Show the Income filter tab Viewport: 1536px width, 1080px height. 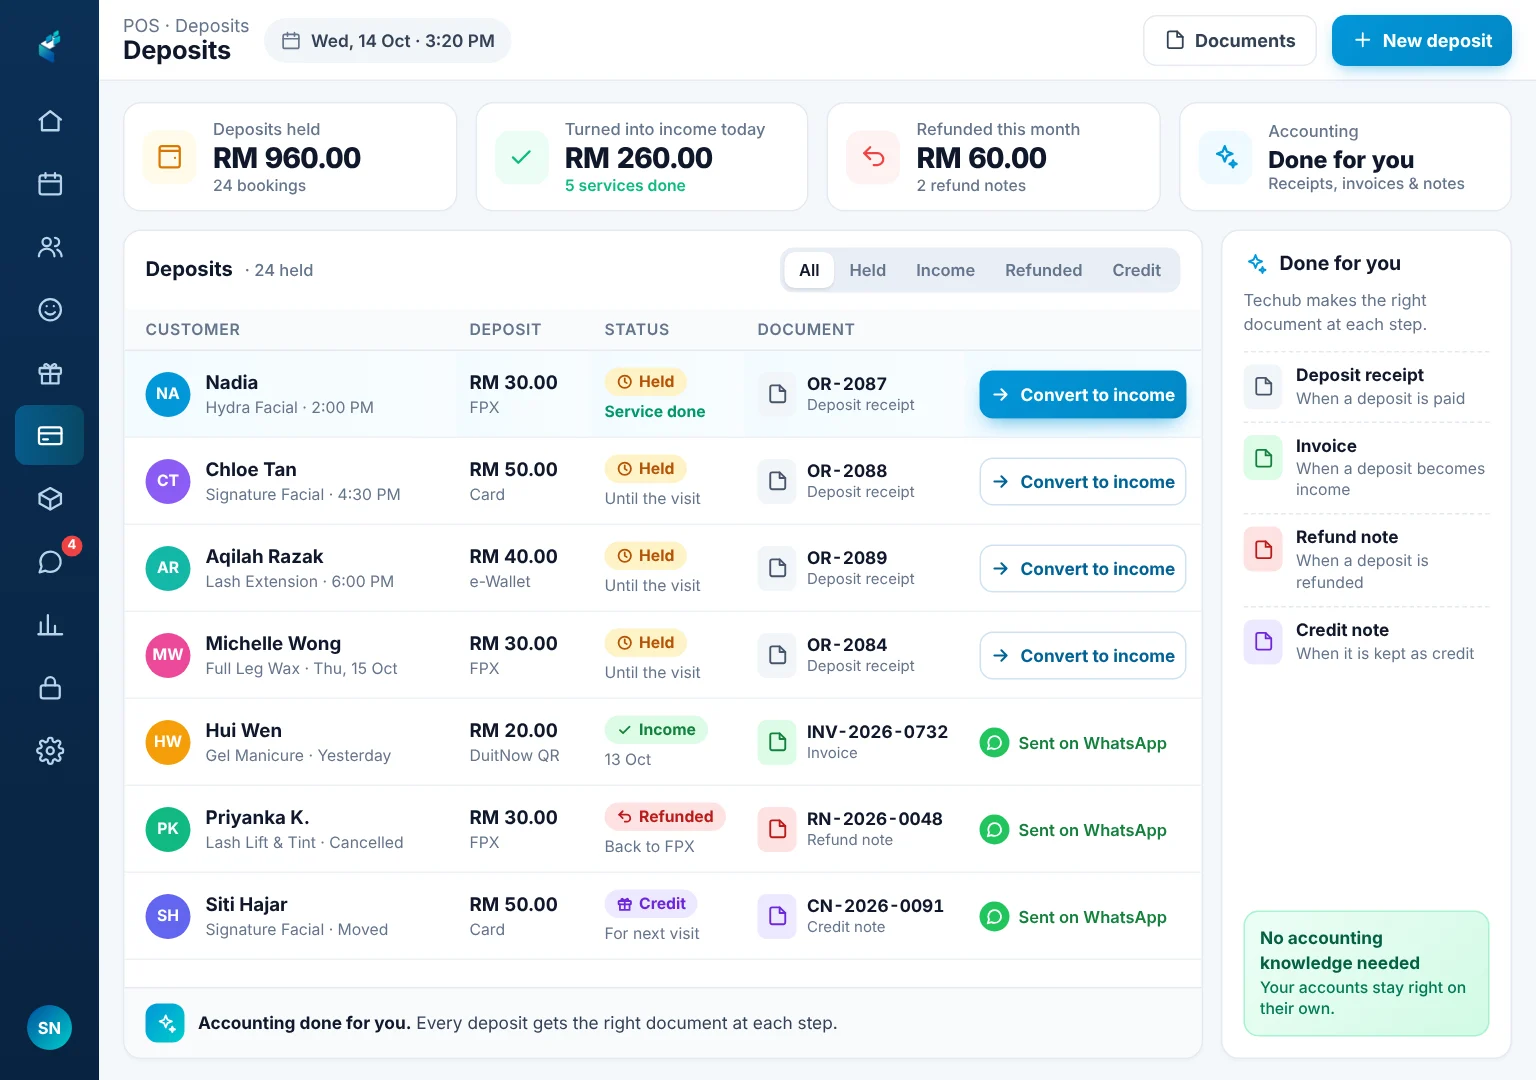[945, 270]
